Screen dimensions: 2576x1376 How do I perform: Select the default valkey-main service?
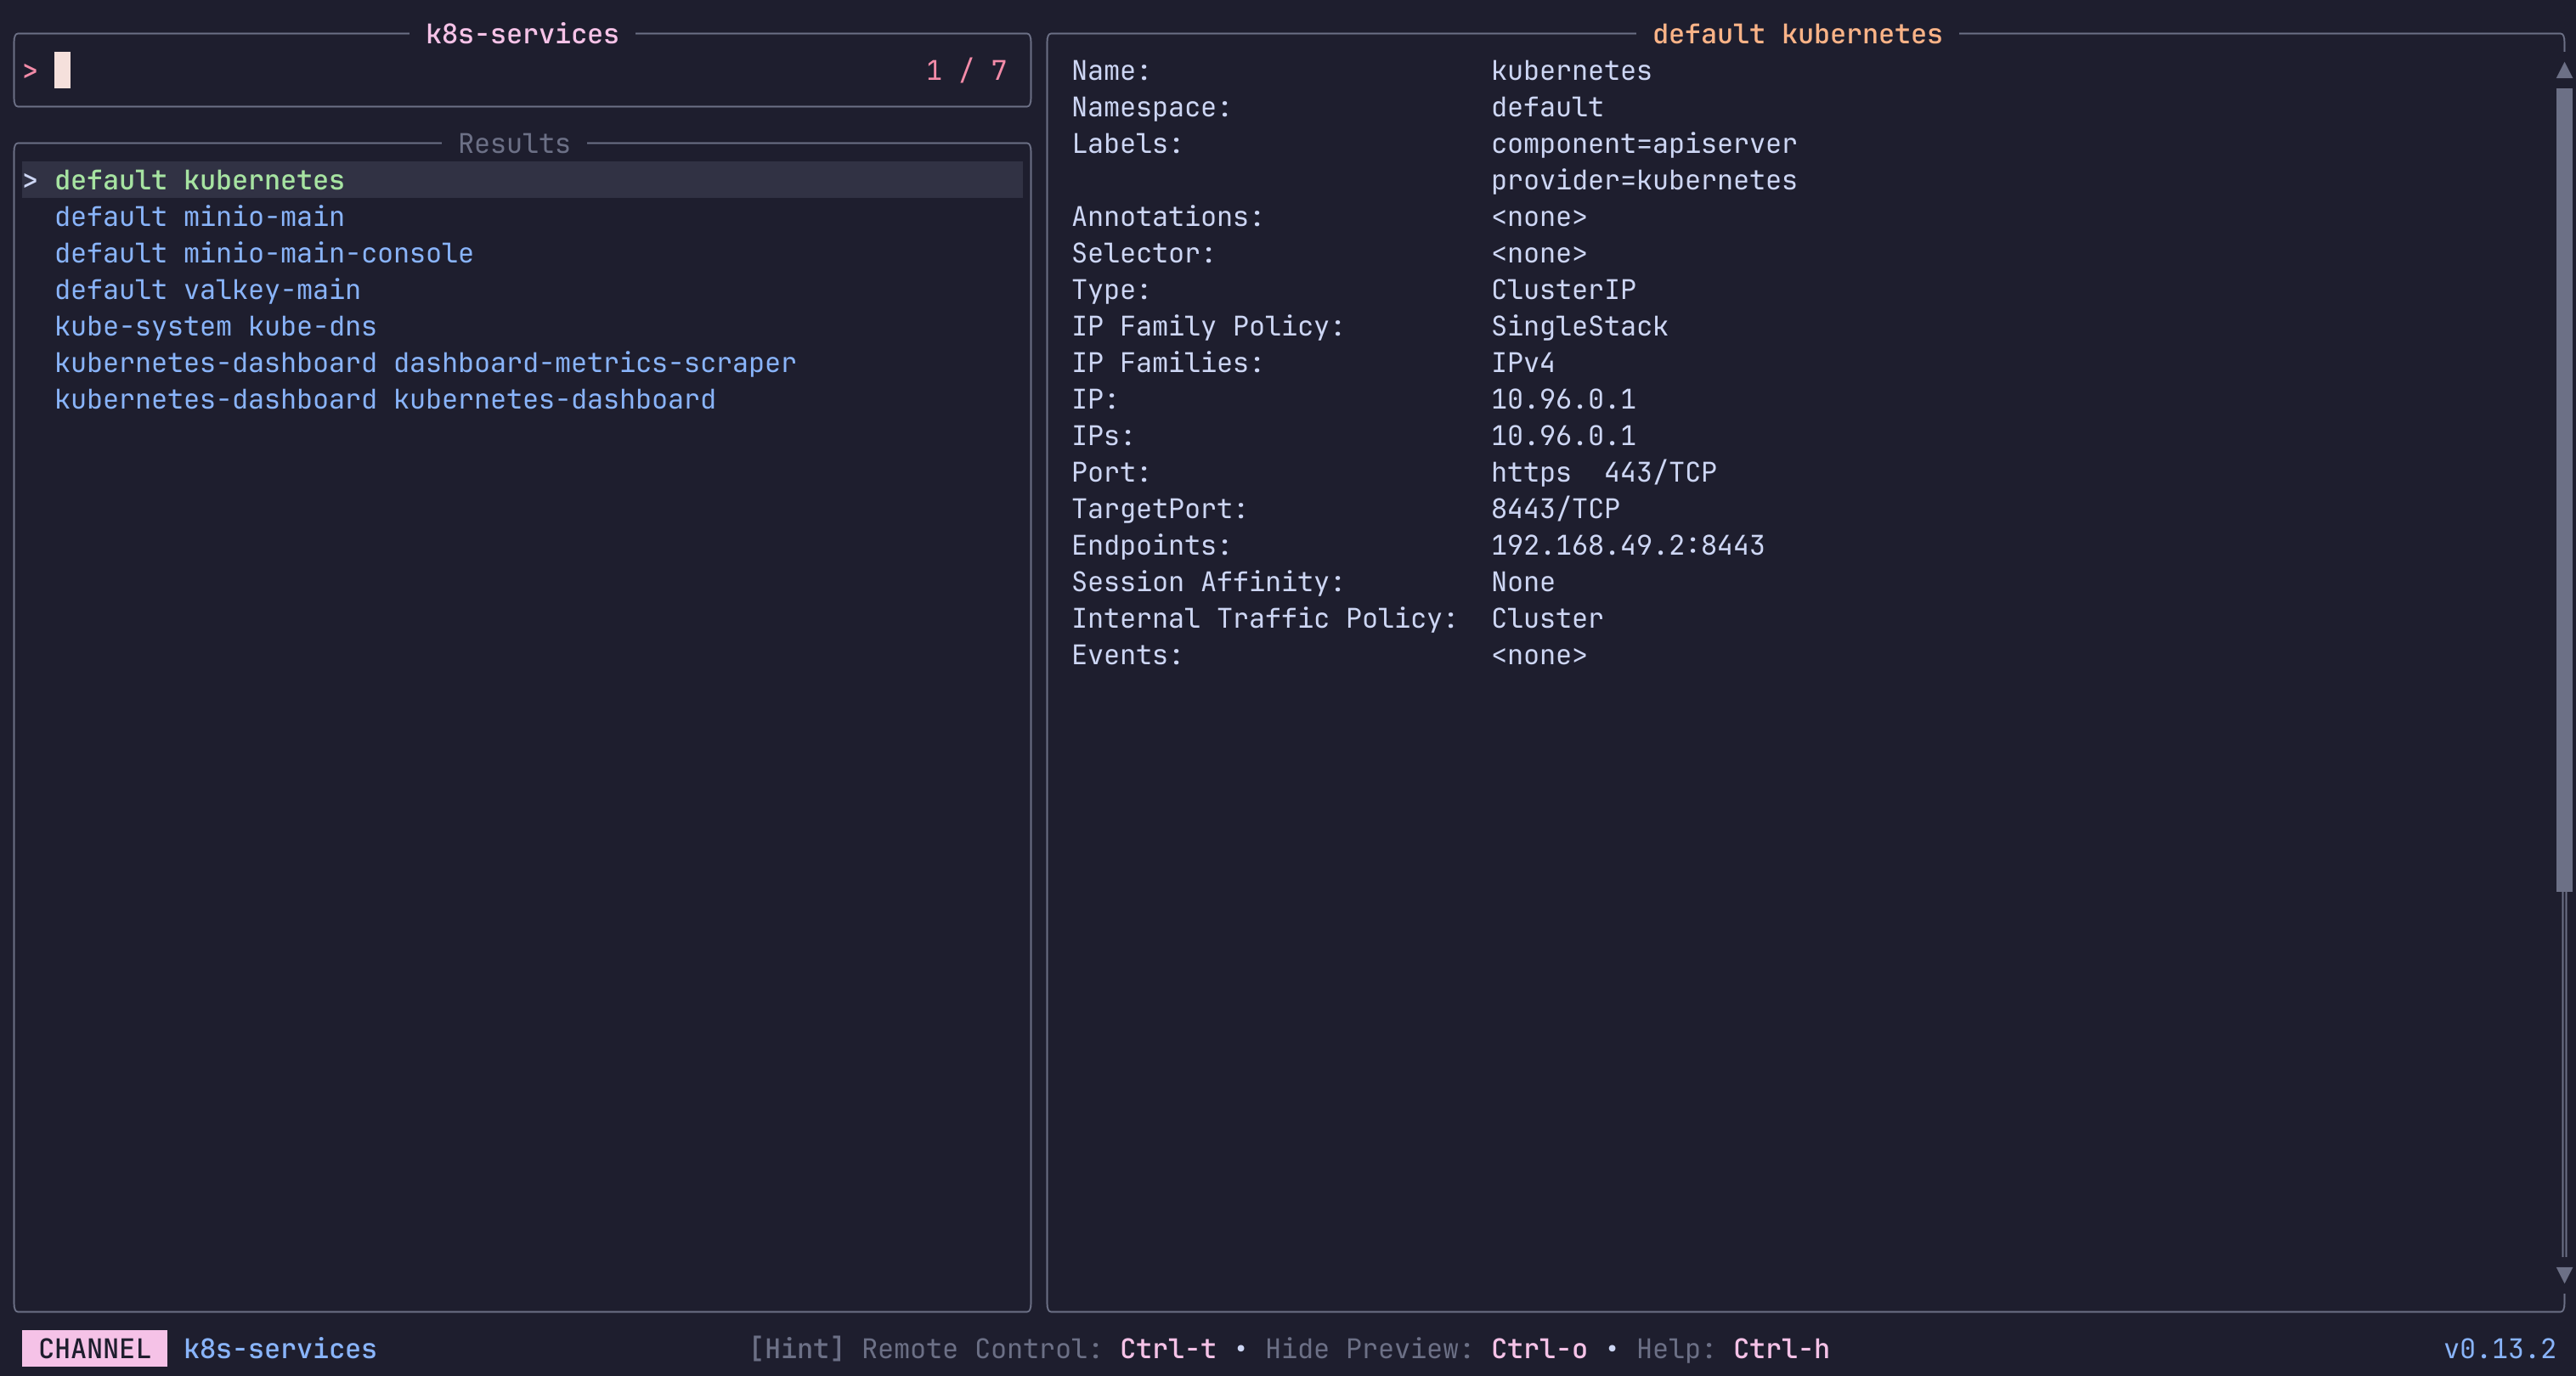point(207,290)
